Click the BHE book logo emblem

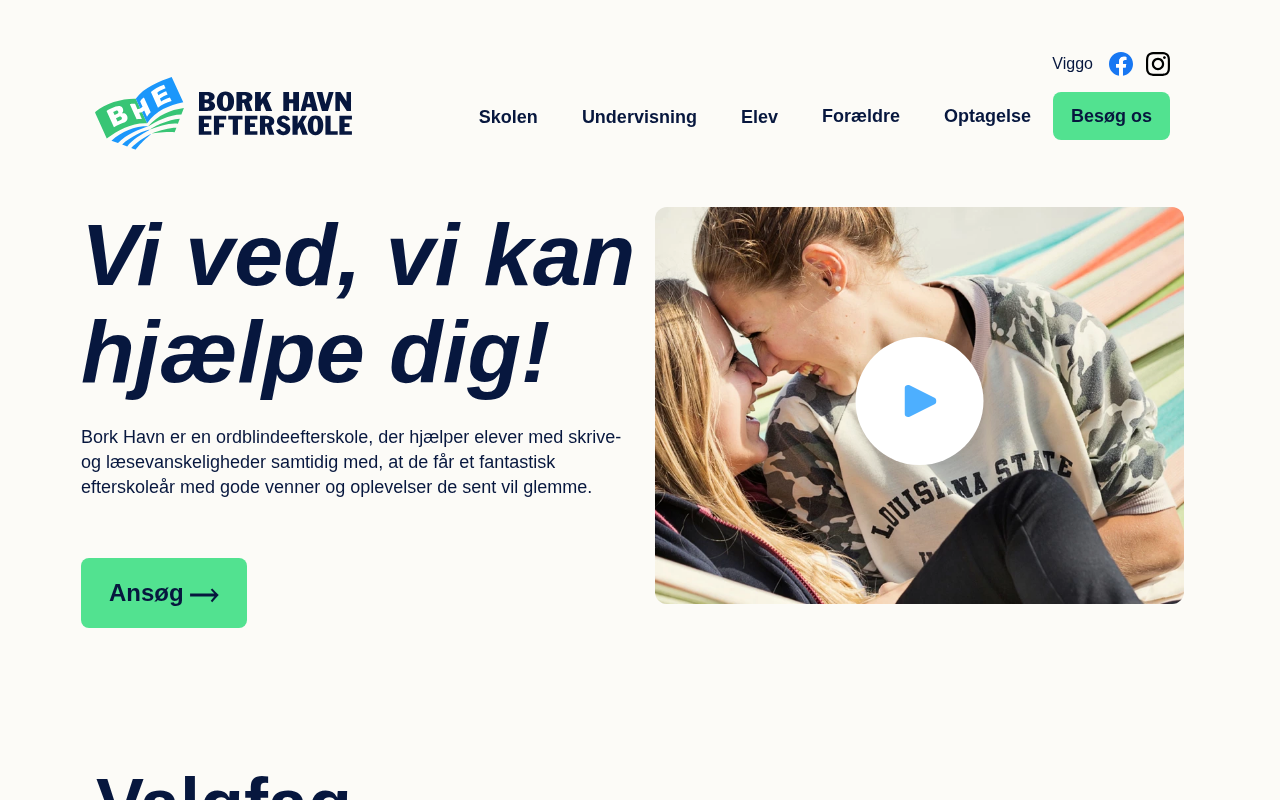click(x=140, y=113)
